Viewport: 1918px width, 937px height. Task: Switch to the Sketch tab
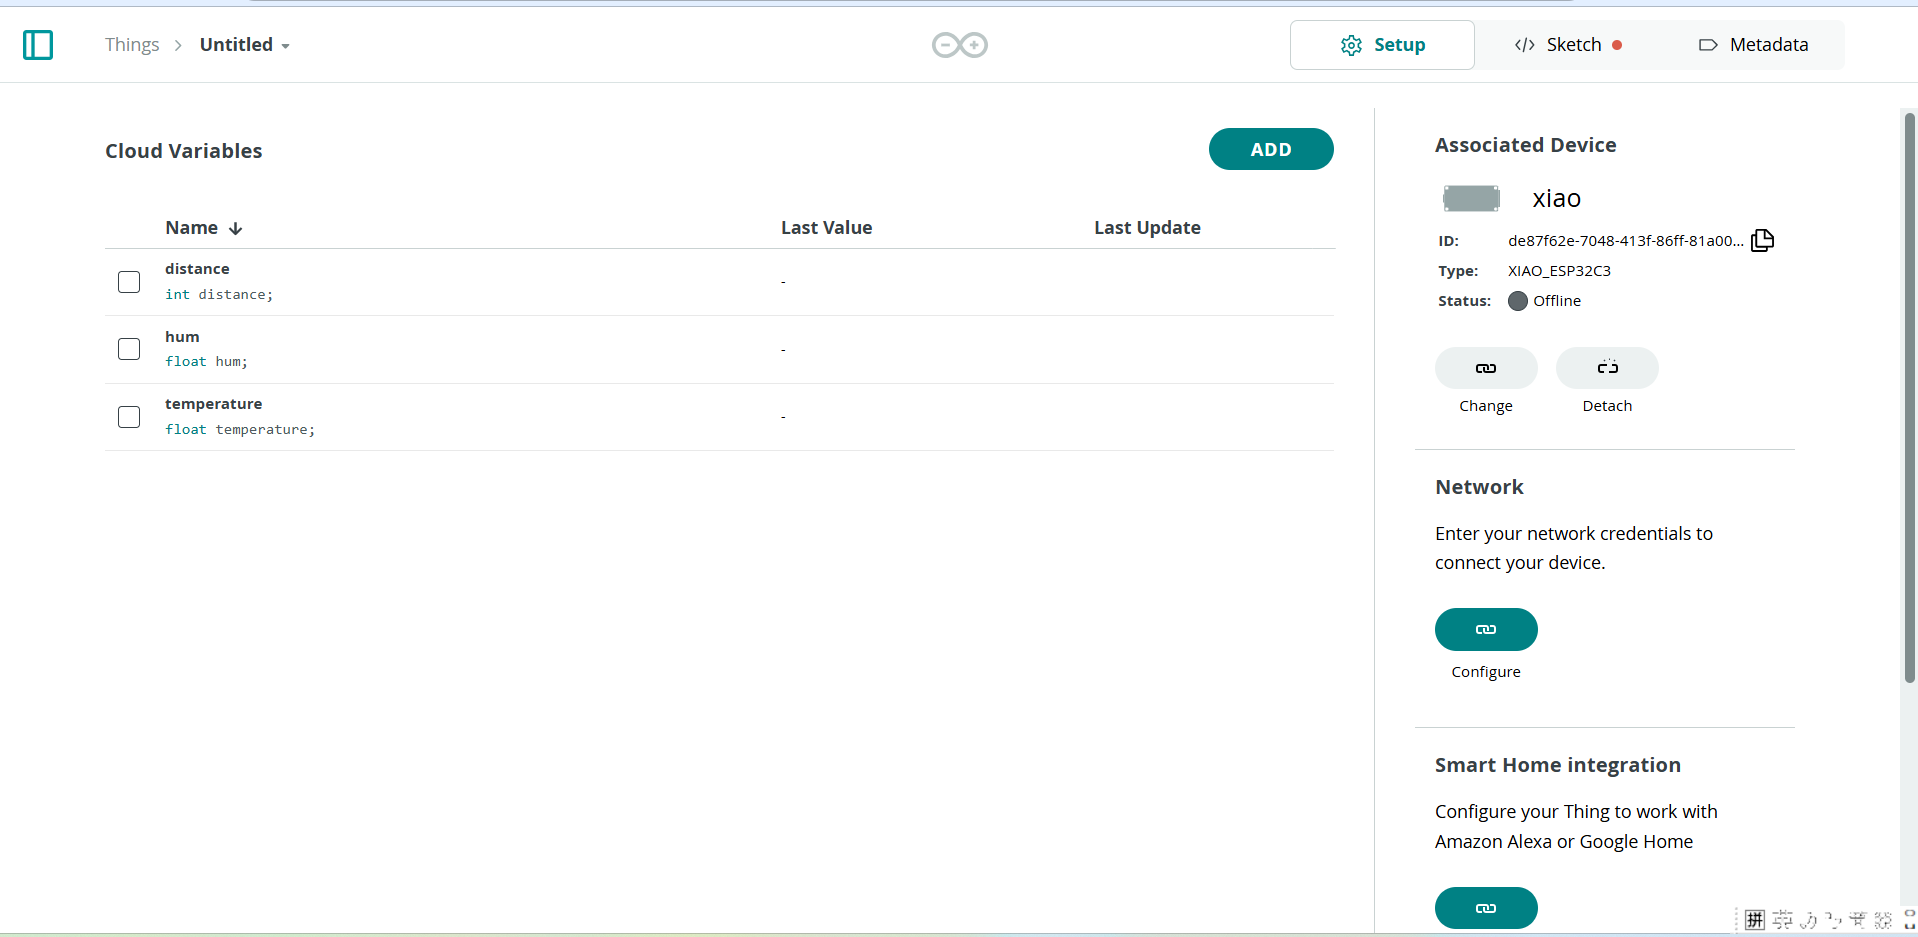click(1567, 45)
